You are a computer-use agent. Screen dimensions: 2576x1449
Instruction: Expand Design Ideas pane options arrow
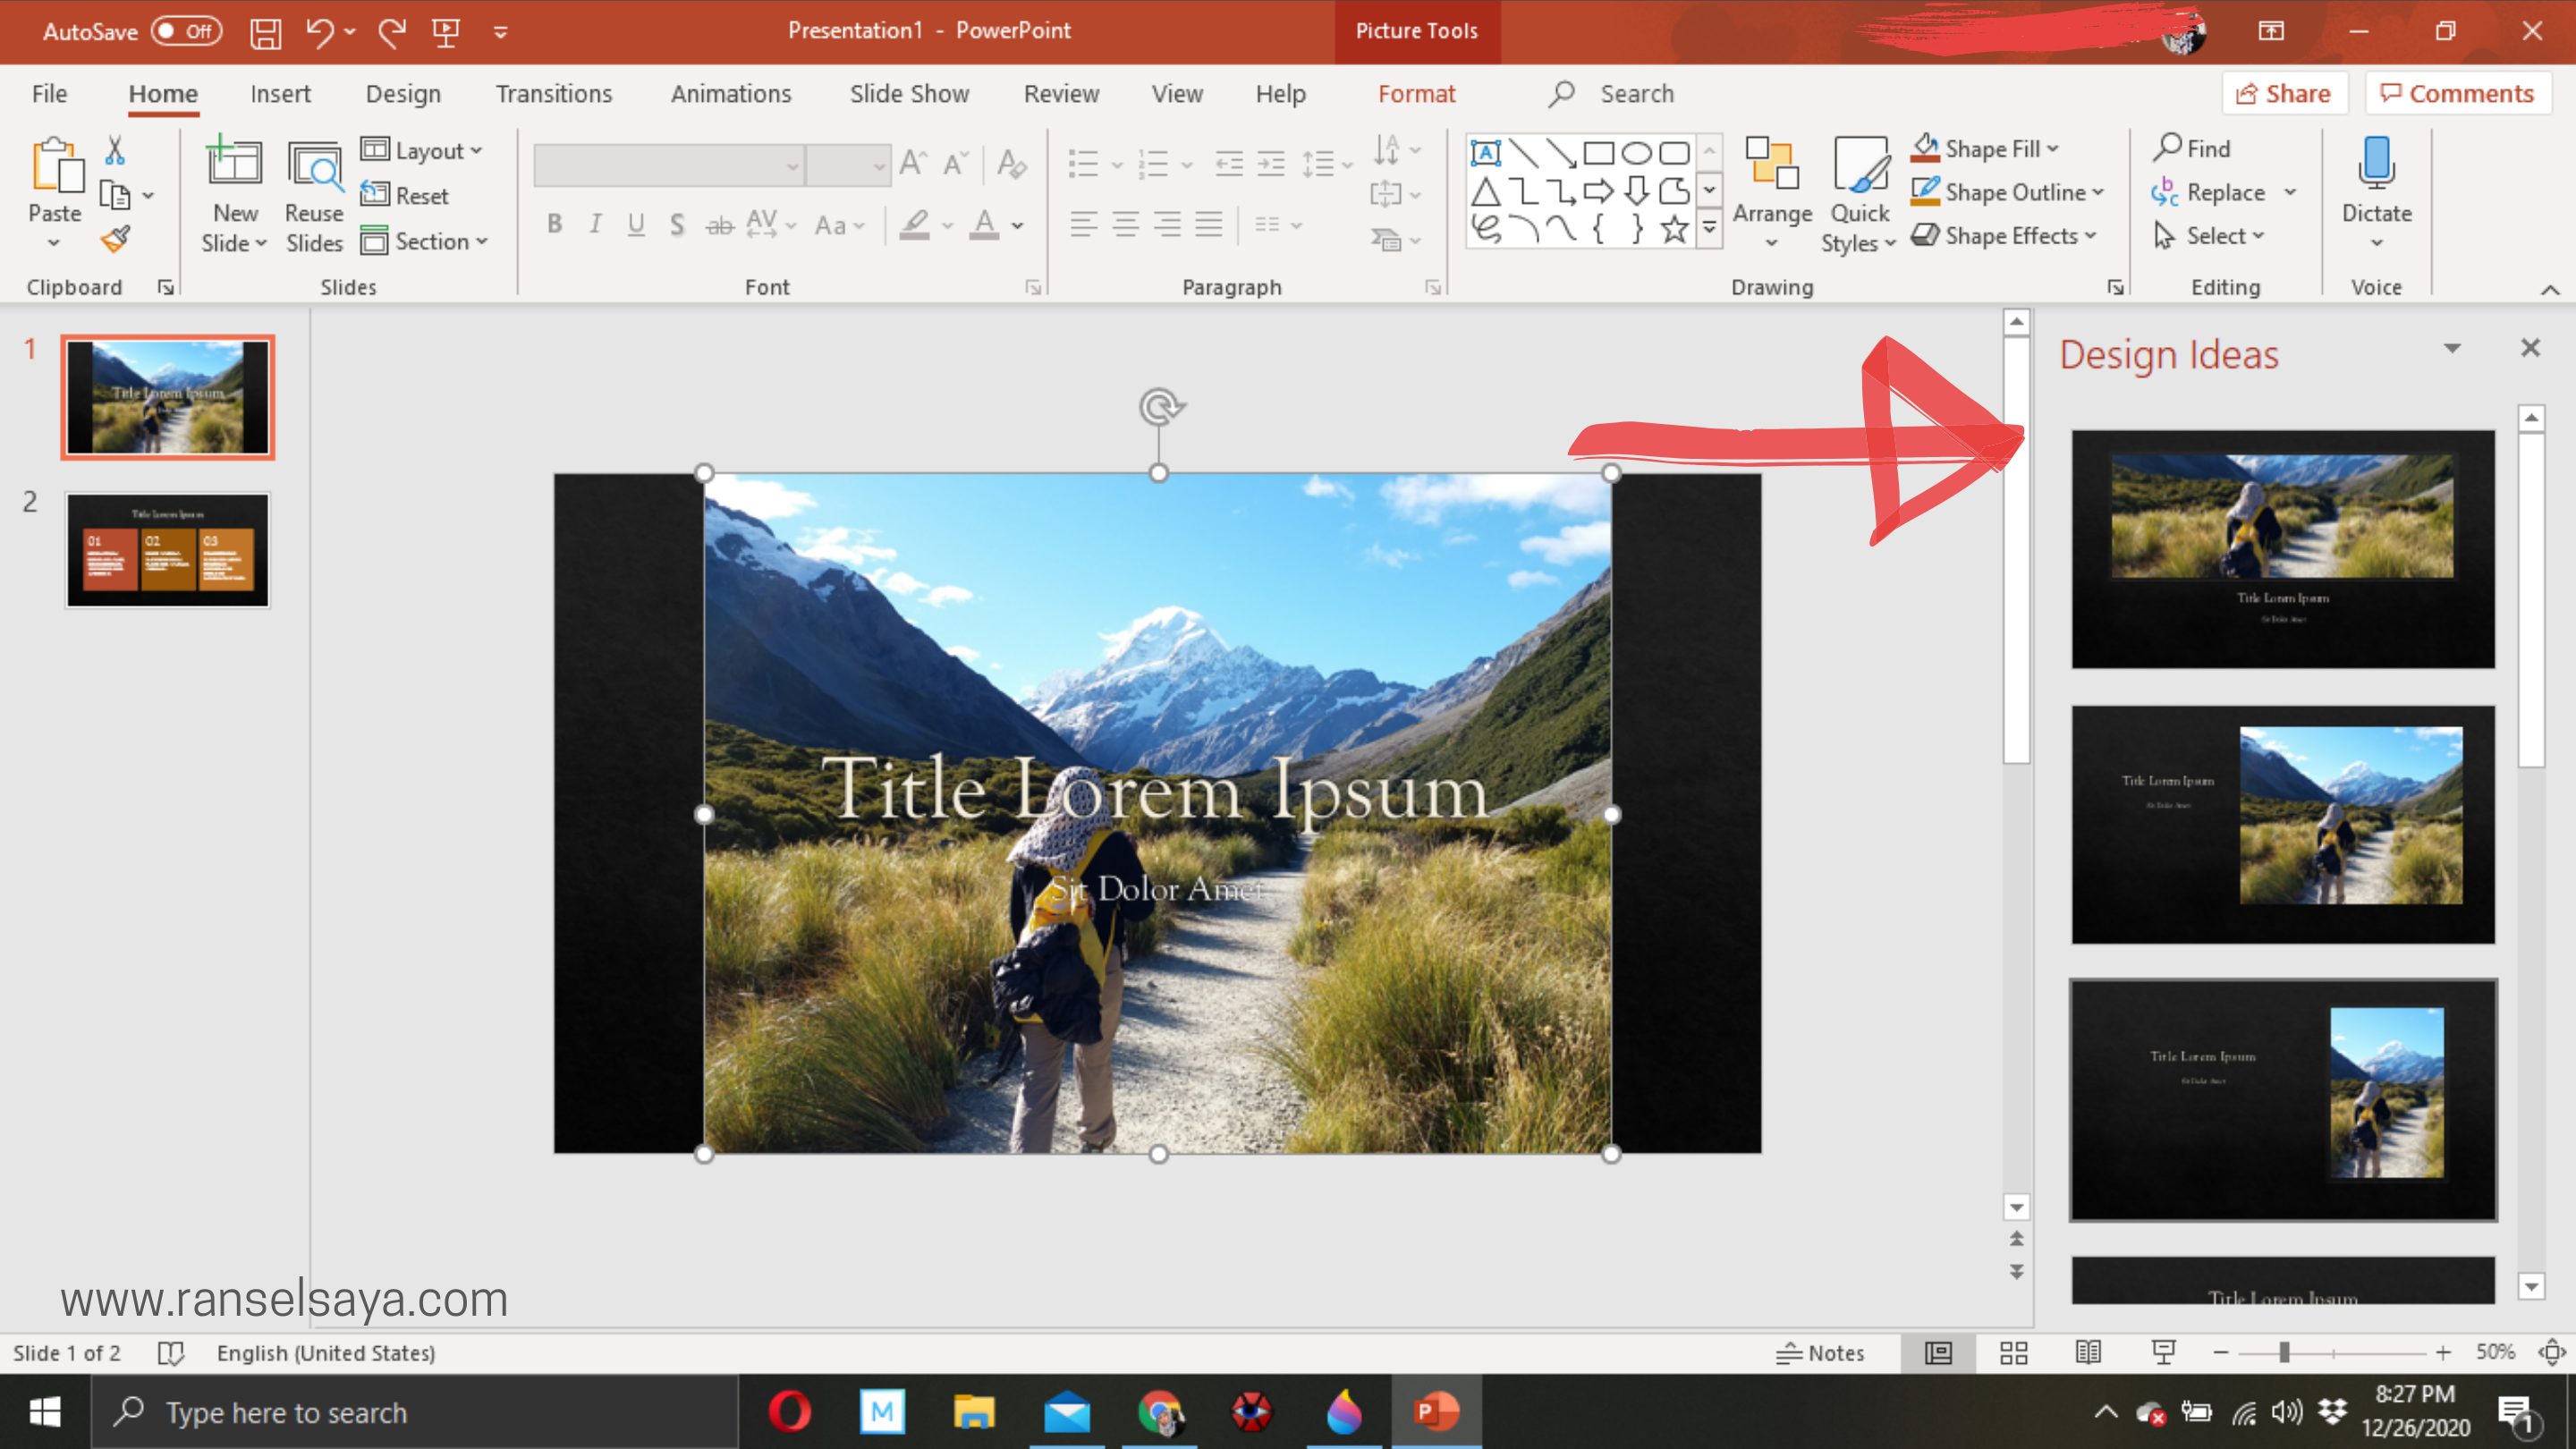click(x=2452, y=348)
